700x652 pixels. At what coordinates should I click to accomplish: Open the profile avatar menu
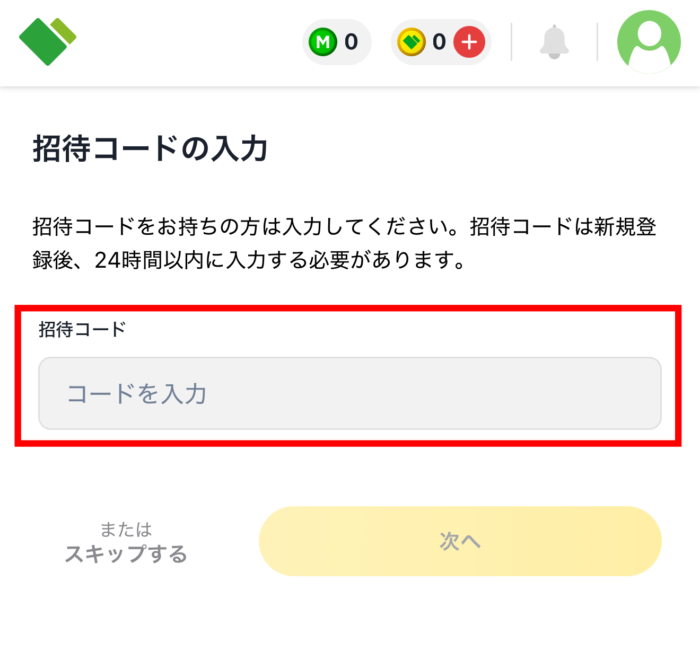pos(648,42)
